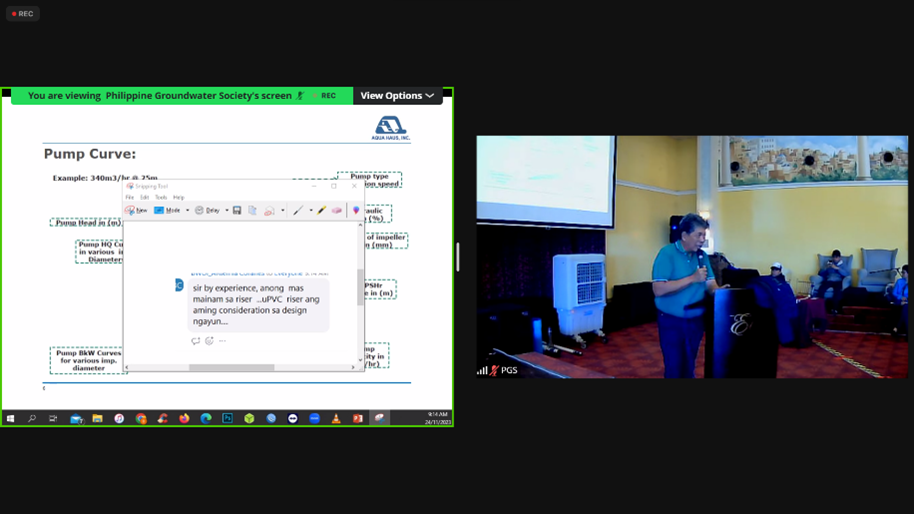Click the vertical scrollbar thumb in Snipping Tool
The image size is (914, 514).
pyautogui.click(x=360, y=290)
